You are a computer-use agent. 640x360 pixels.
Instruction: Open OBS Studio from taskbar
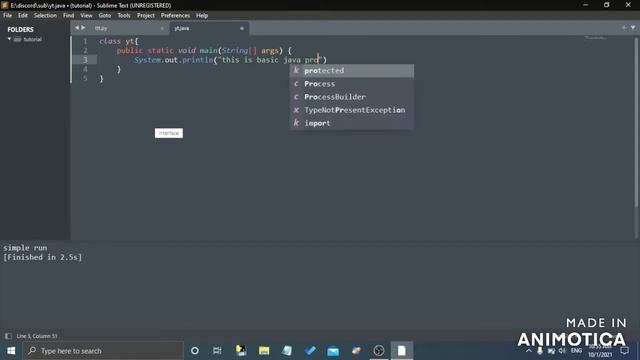click(x=379, y=351)
